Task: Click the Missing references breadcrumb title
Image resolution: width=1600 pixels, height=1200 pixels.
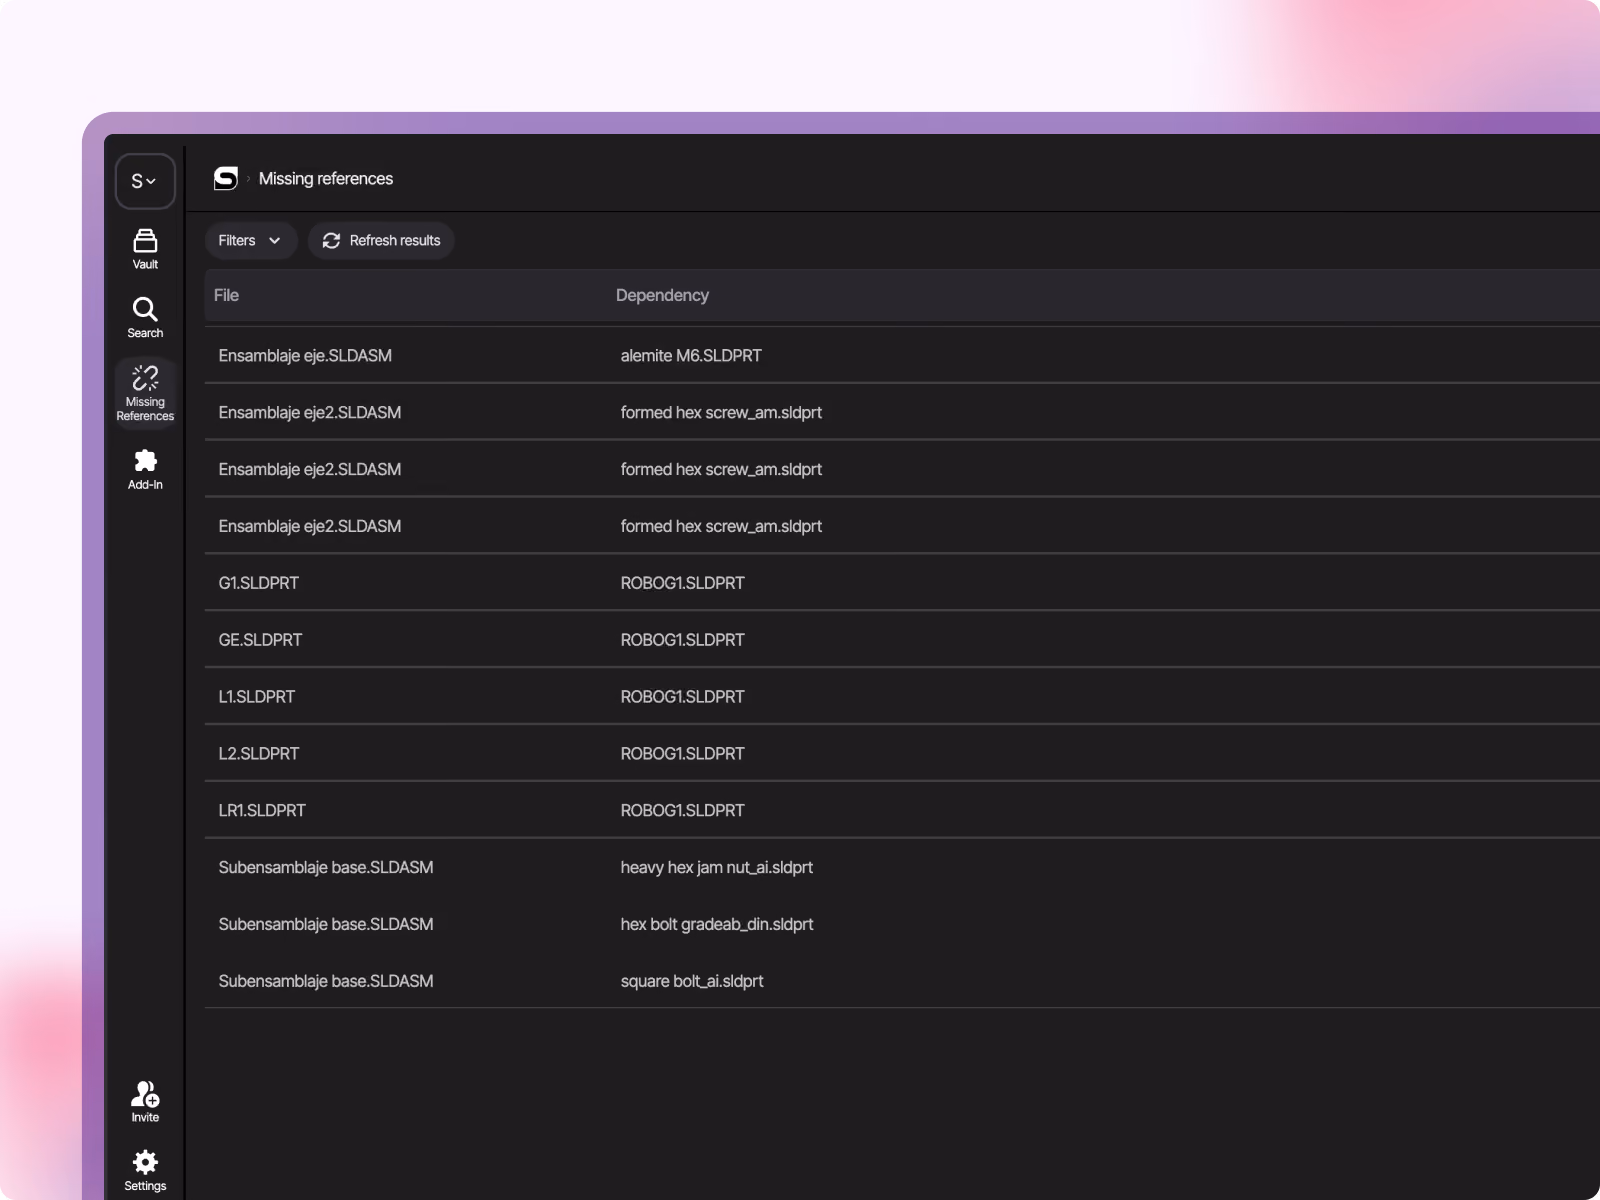Action: coord(326,178)
